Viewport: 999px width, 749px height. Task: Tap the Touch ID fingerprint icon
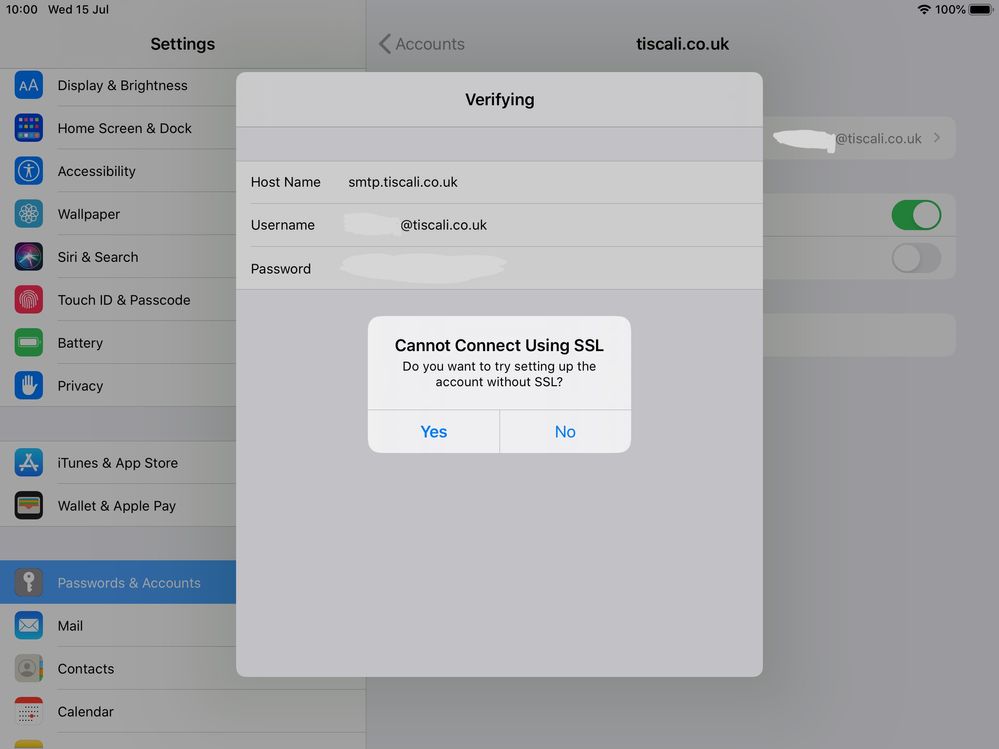(x=29, y=300)
